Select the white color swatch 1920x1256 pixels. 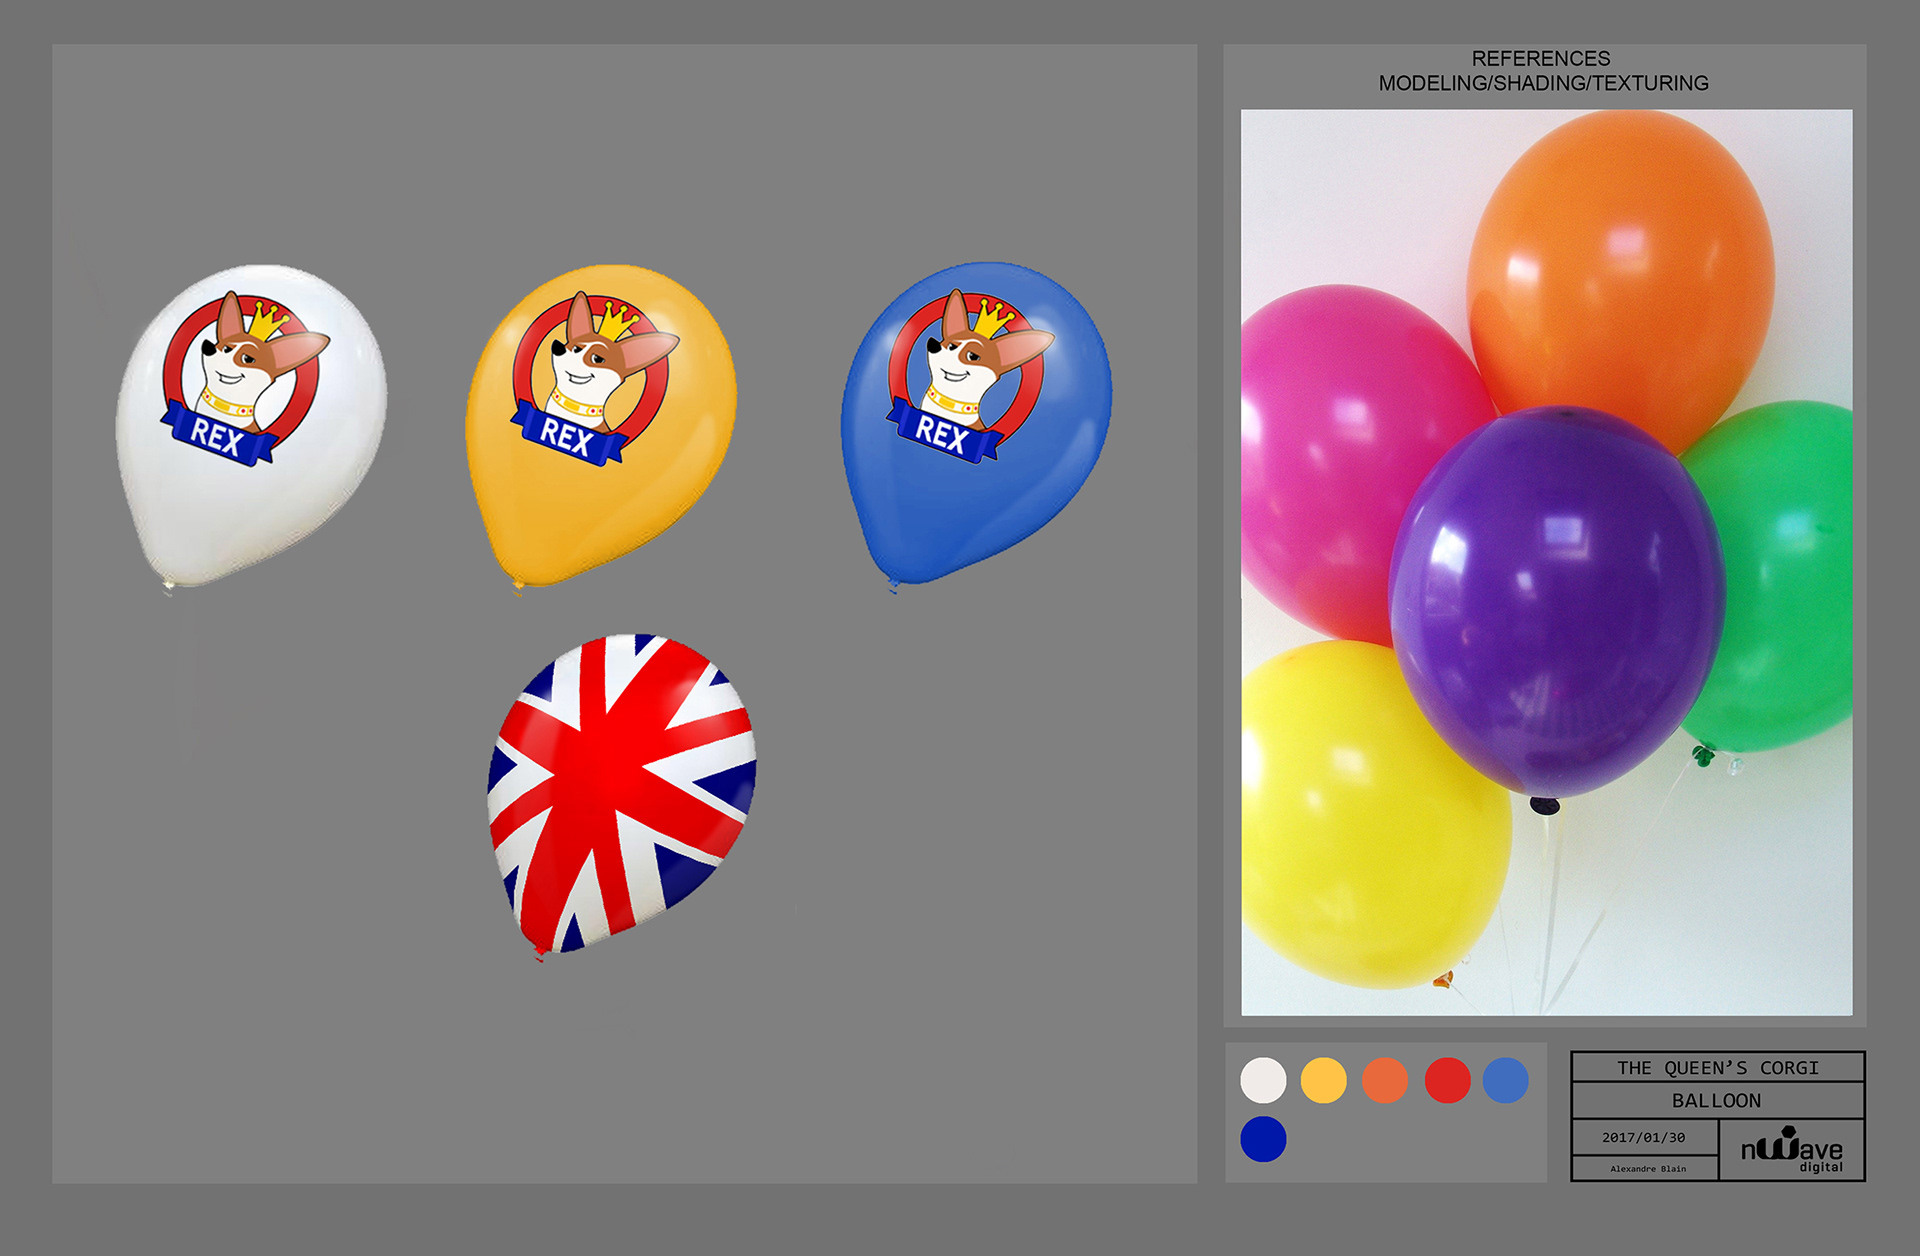pyautogui.click(x=1263, y=1080)
